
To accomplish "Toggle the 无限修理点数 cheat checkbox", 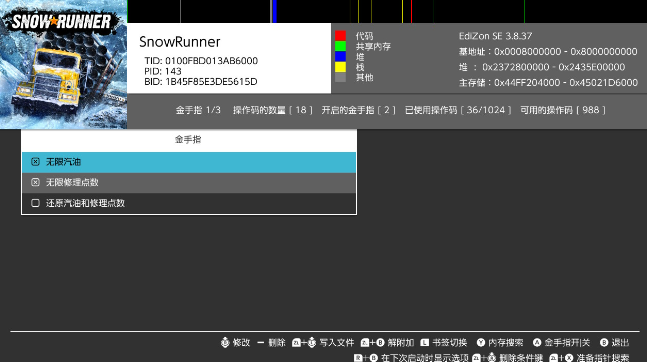I will click(35, 182).
